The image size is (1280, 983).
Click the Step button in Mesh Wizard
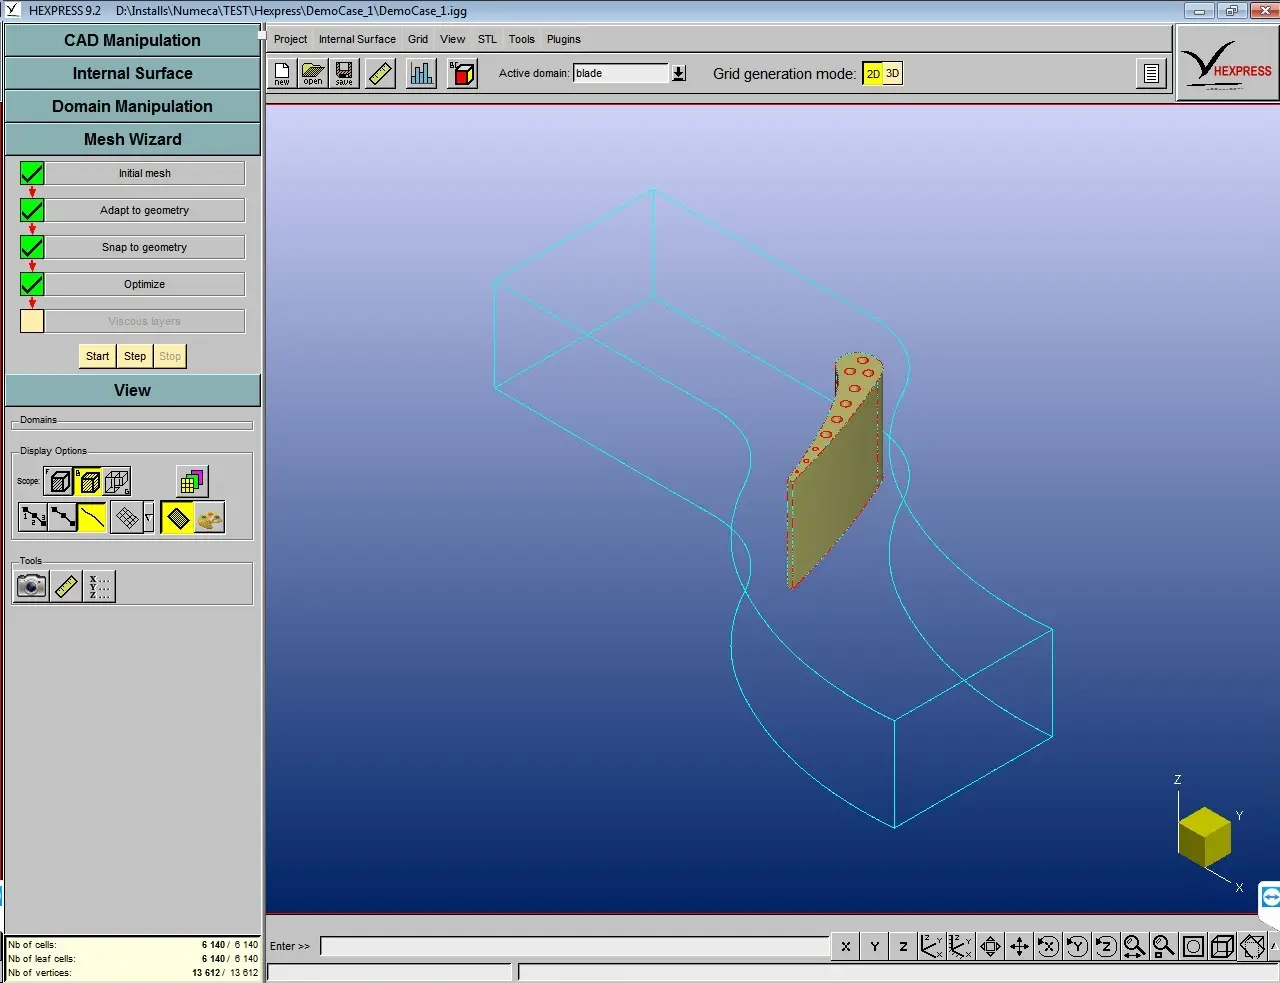(x=135, y=357)
